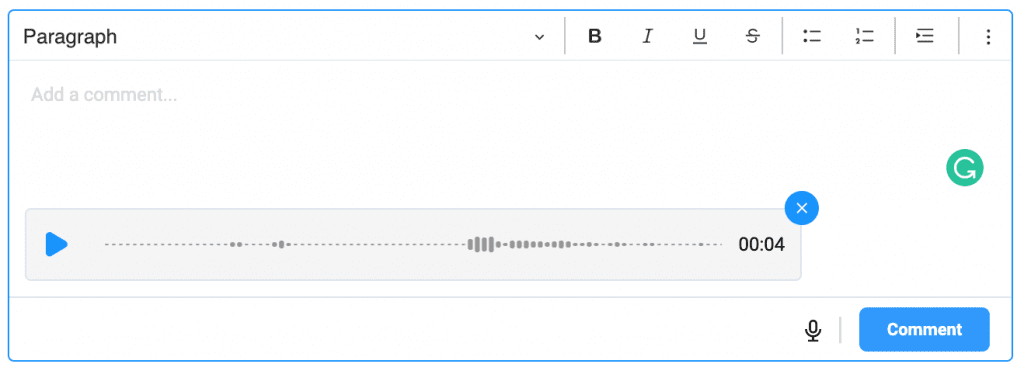Viewport: 1024px width, 371px height.
Task: Toggle bold formatting
Action: pyautogui.click(x=594, y=37)
